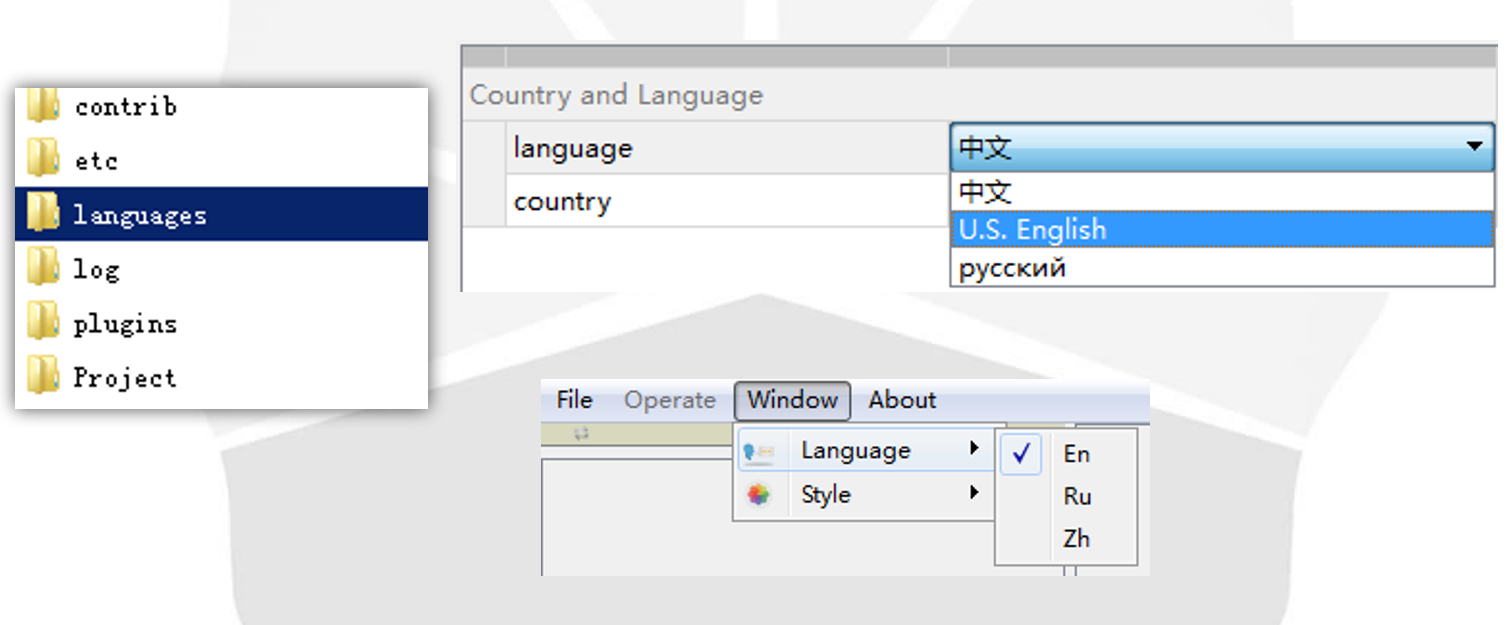The width and height of the screenshot is (1511, 625).
Task: Click the Project folder icon
Action: point(43,377)
